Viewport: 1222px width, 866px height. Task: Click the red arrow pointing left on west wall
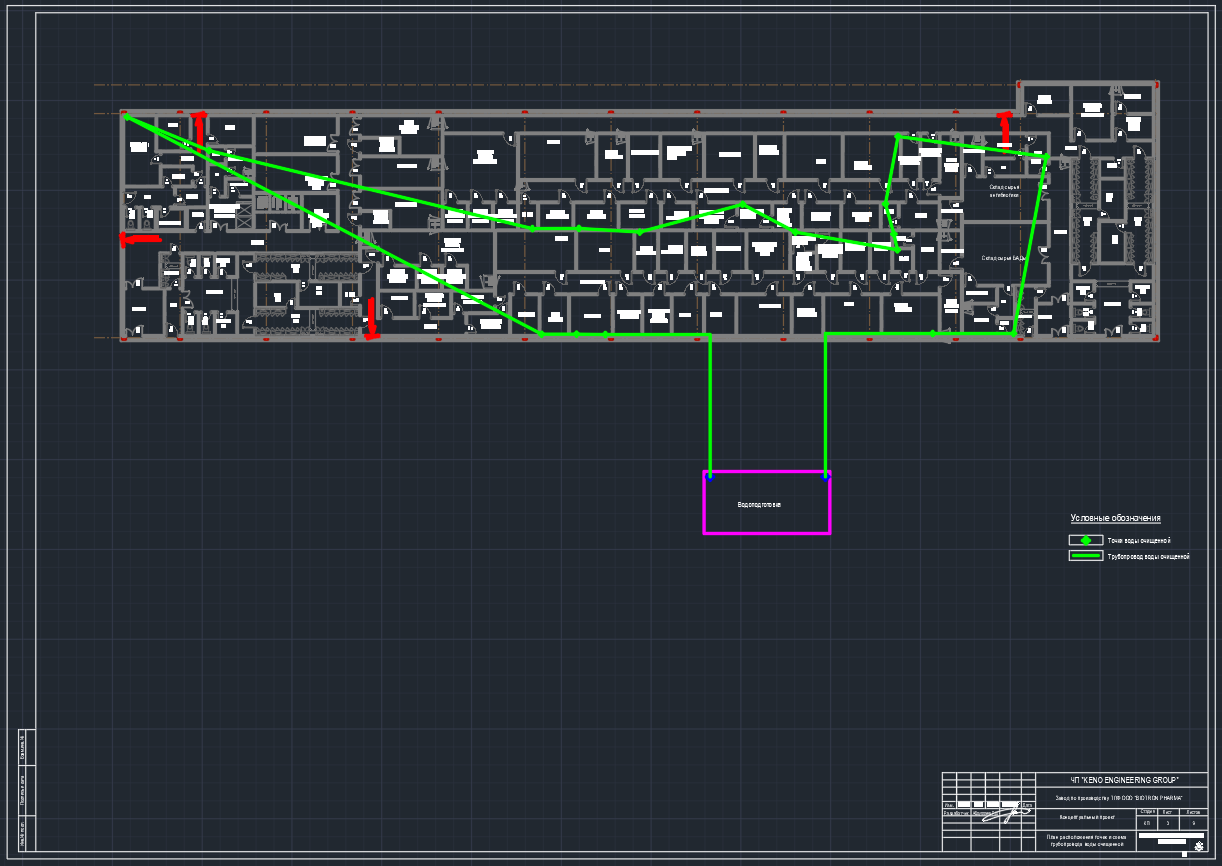click(139, 239)
